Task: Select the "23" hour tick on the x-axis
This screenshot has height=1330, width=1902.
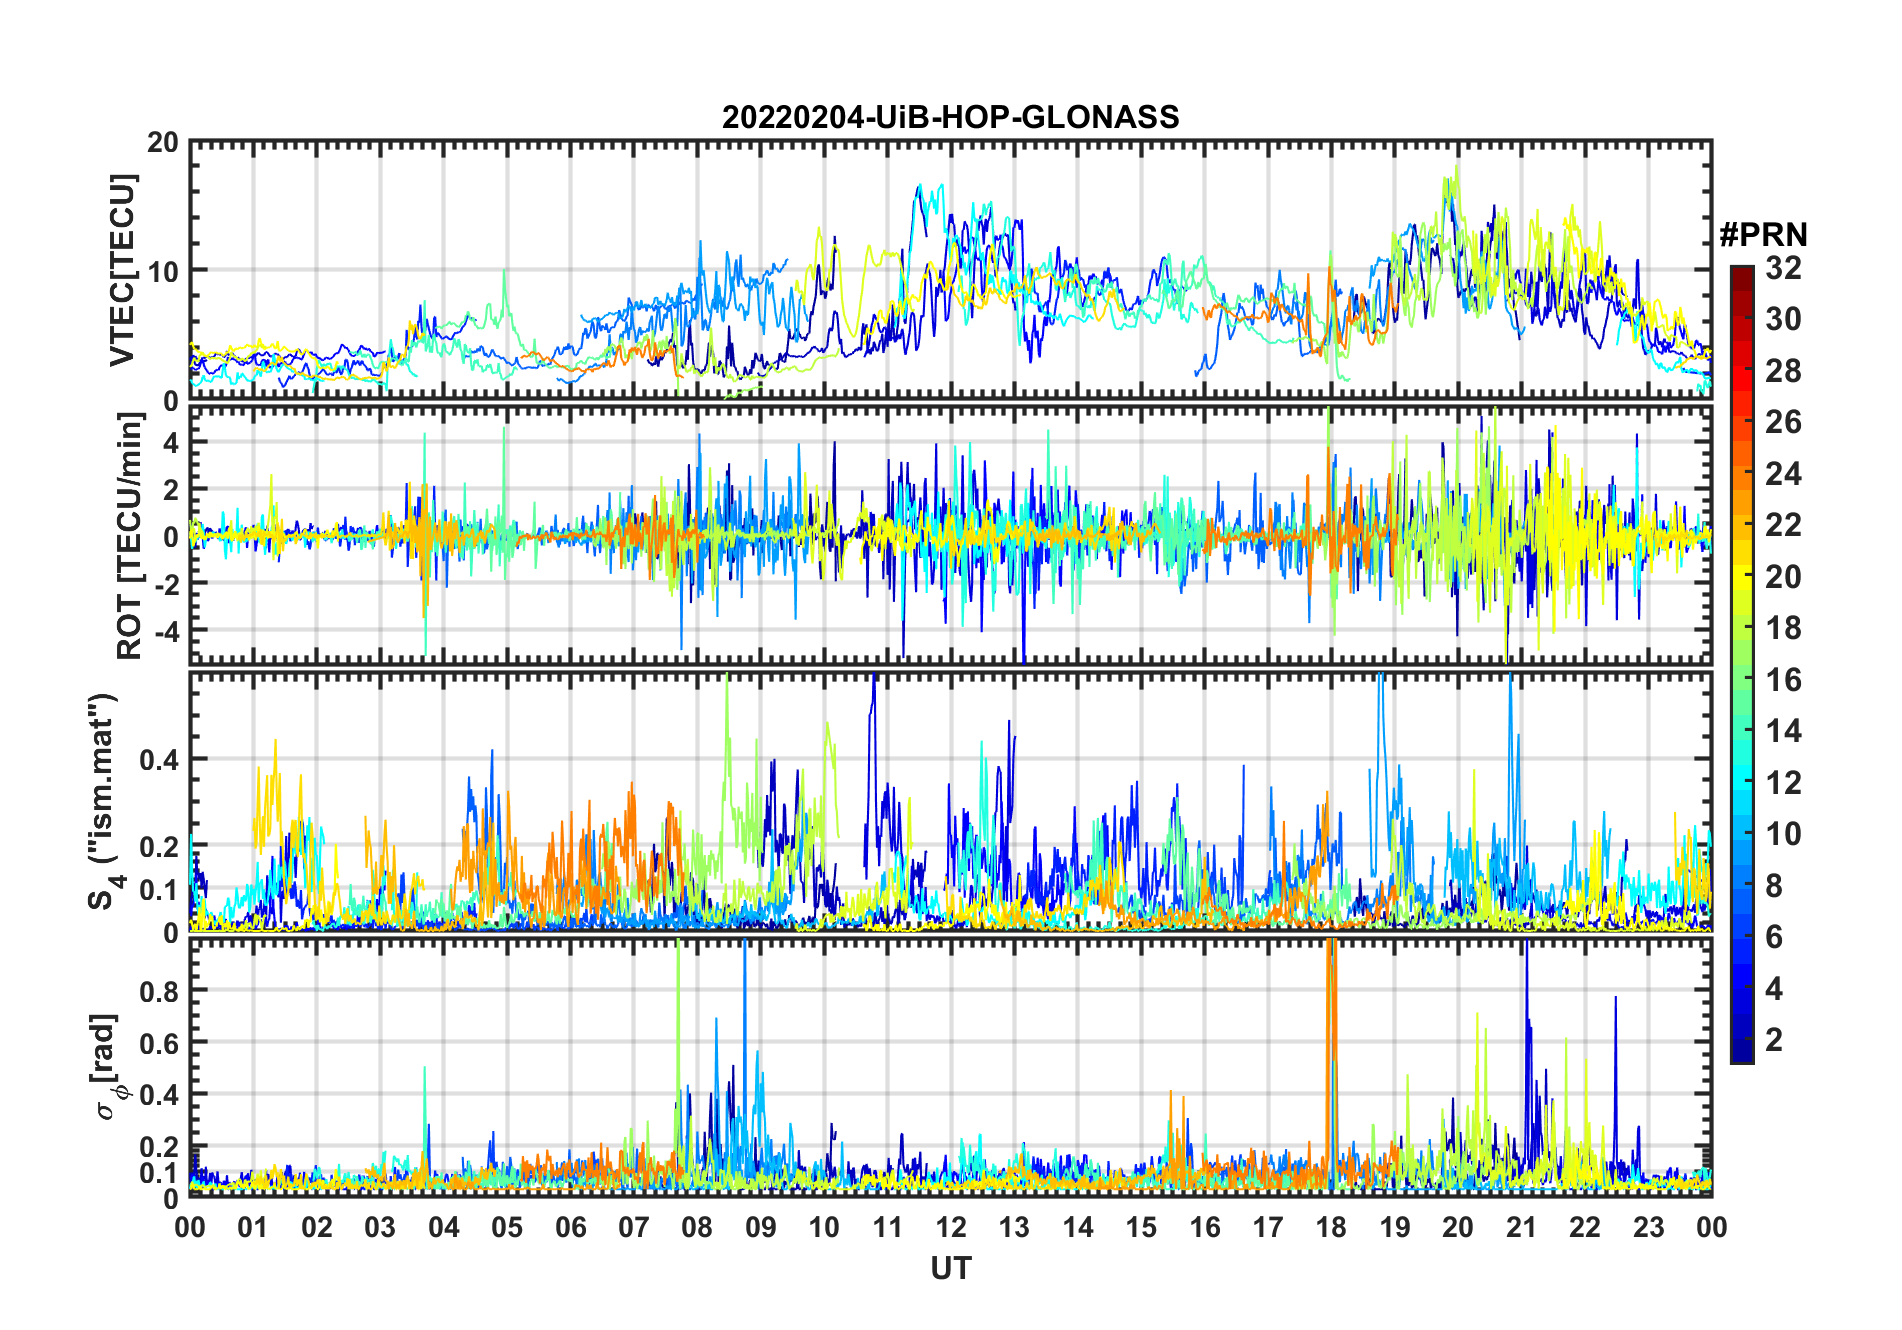Action: click(1648, 1227)
